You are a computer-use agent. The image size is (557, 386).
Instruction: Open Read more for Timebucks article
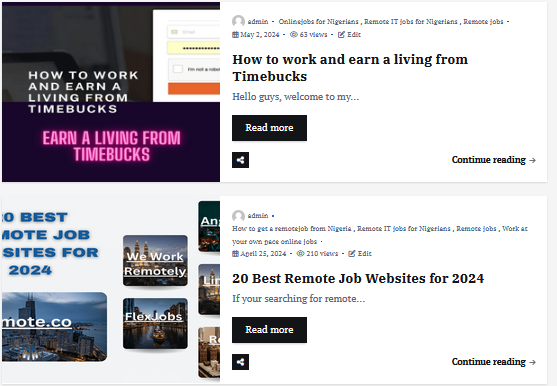269,128
